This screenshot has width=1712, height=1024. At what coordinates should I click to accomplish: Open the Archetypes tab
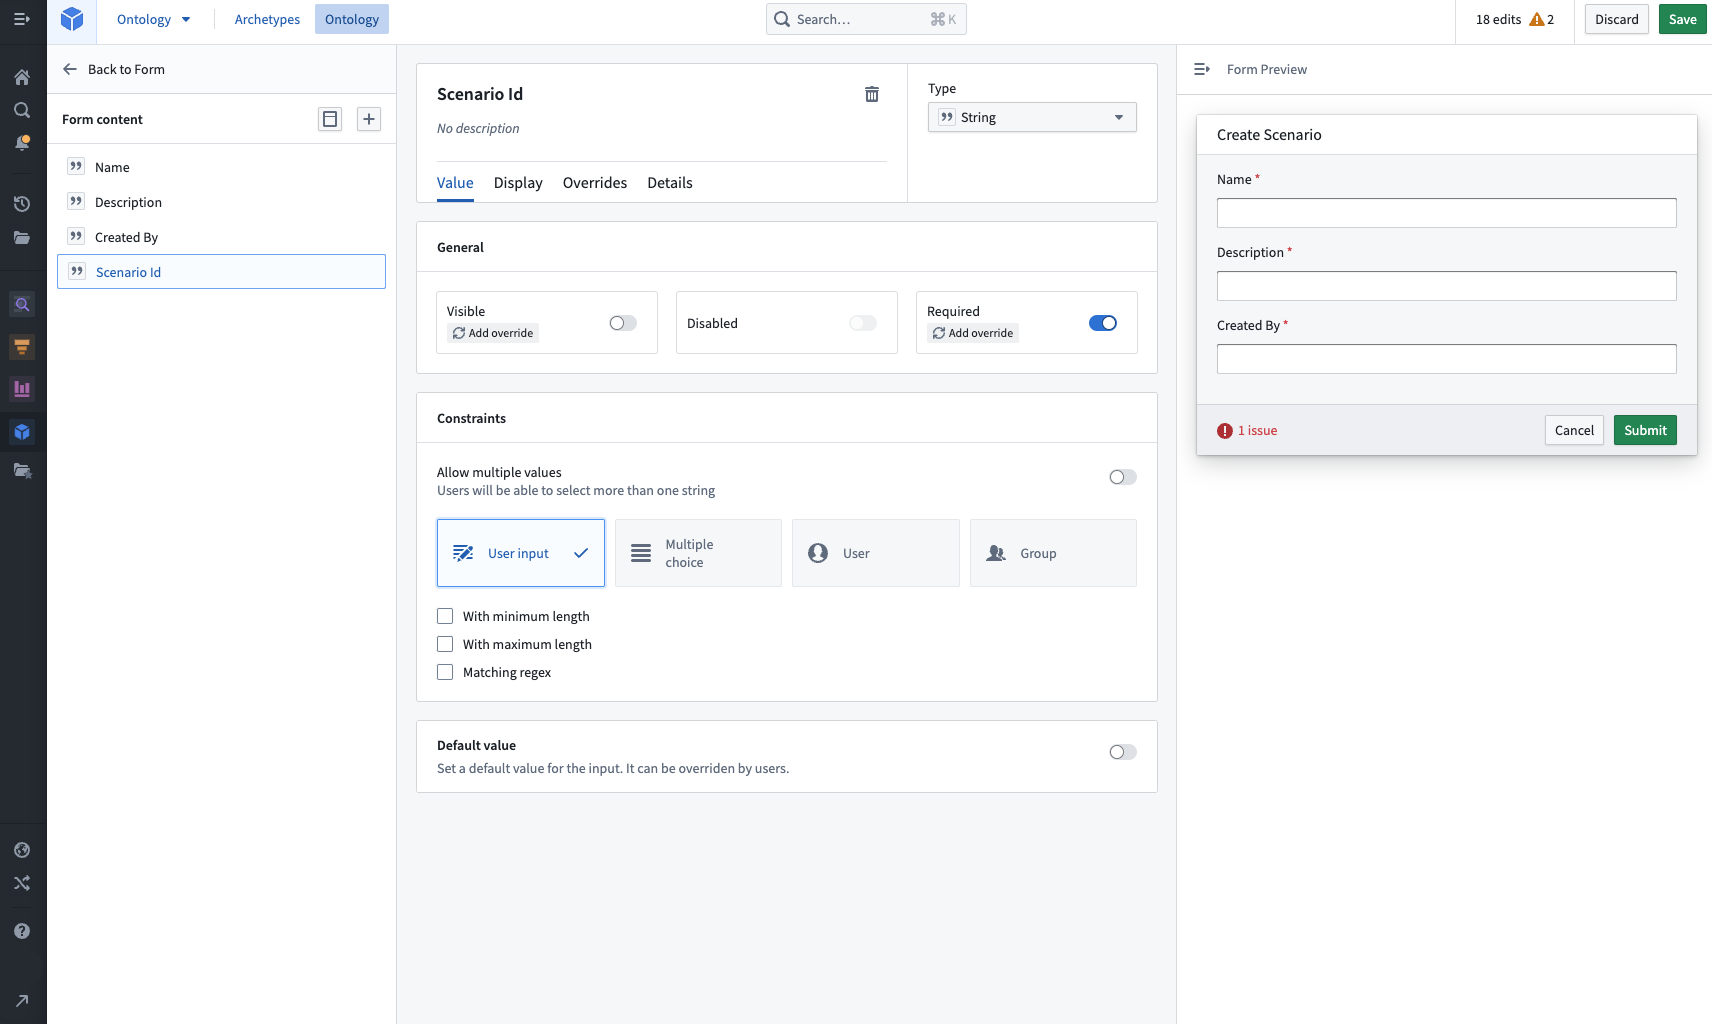click(x=267, y=19)
